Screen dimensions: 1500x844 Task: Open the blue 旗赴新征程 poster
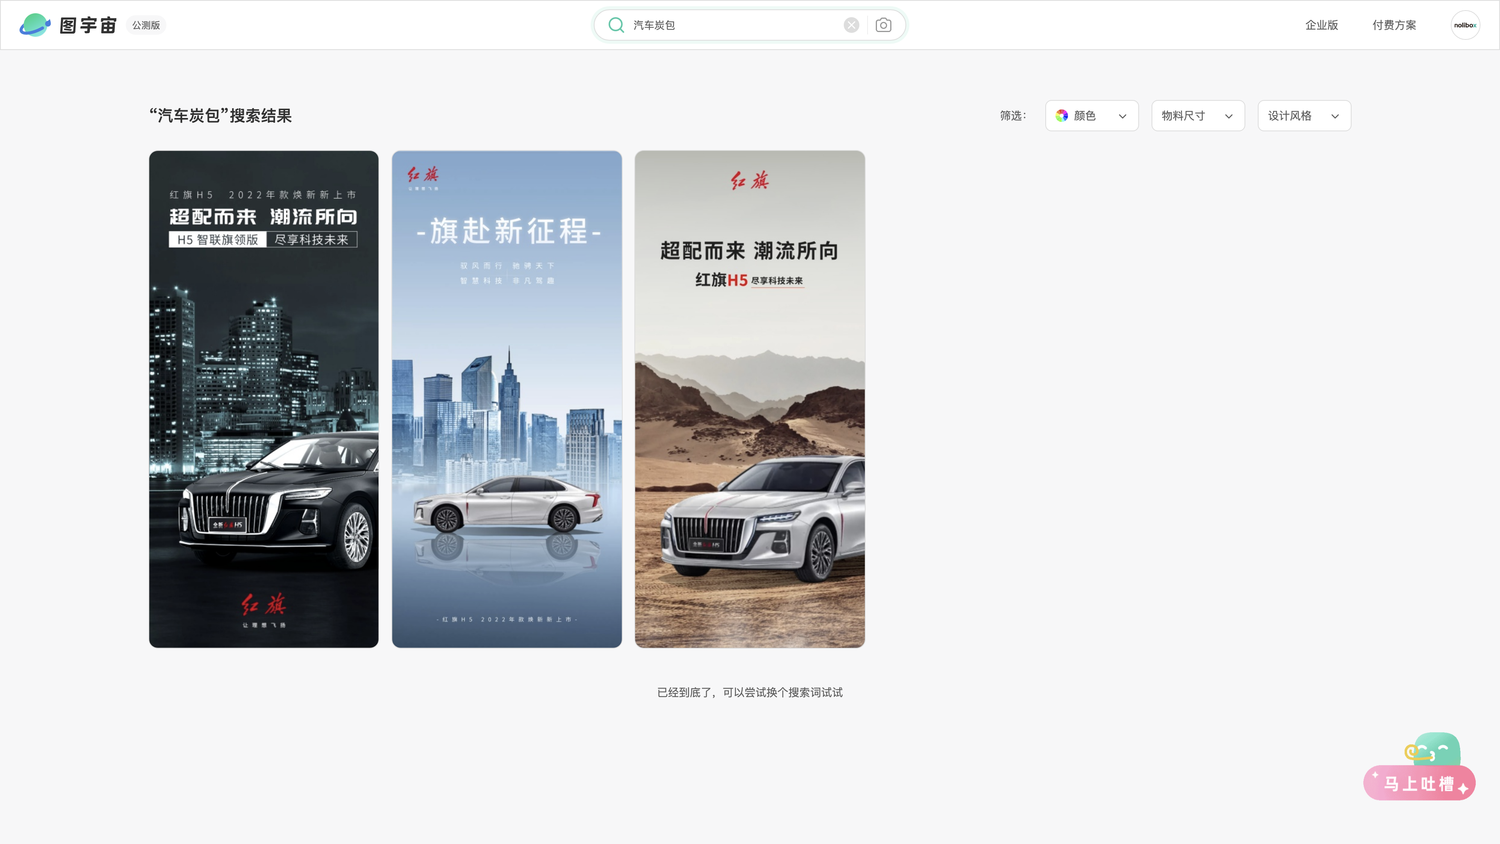(x=507, y=399)
